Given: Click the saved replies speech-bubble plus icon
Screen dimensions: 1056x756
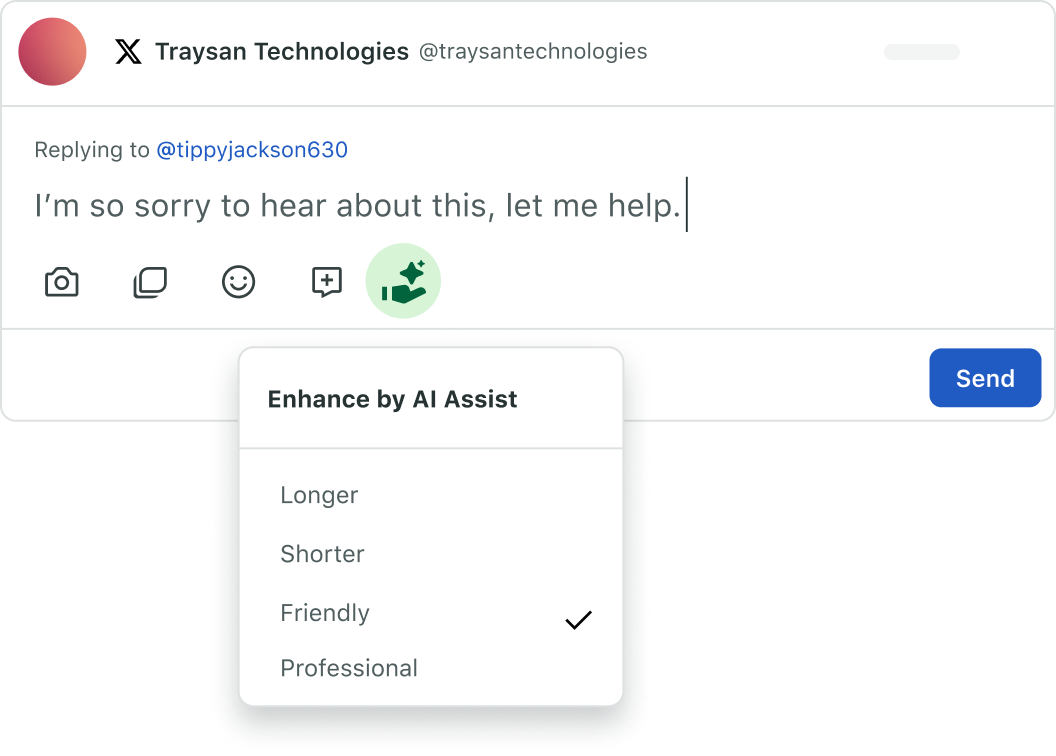Looking at the screenshot, I should click(x=327, y=282).
